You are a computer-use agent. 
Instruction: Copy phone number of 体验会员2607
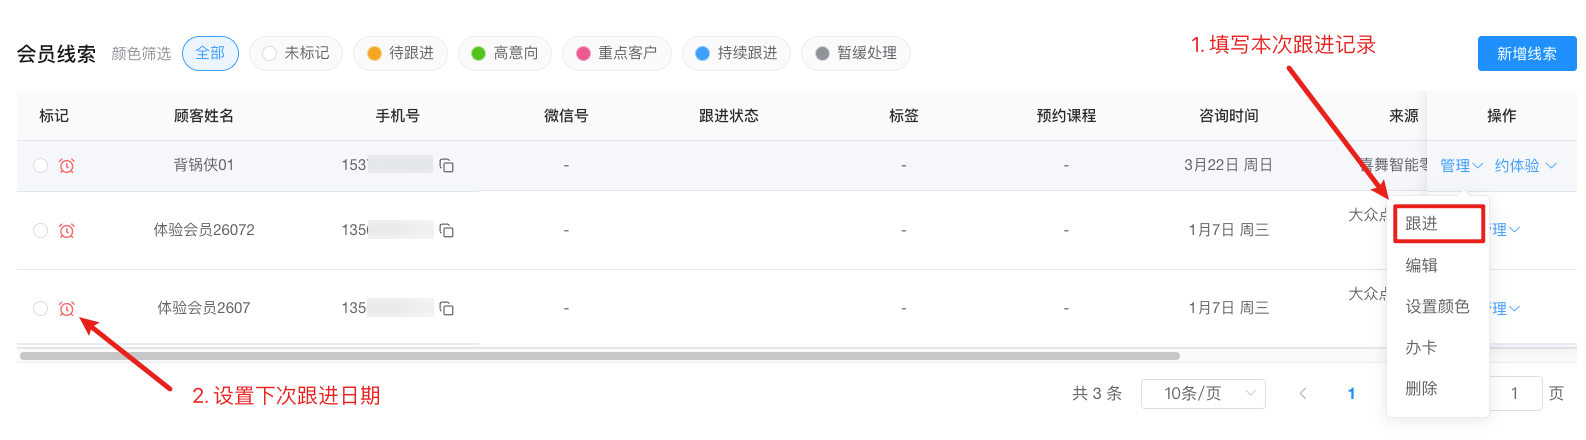coord(447,309)
